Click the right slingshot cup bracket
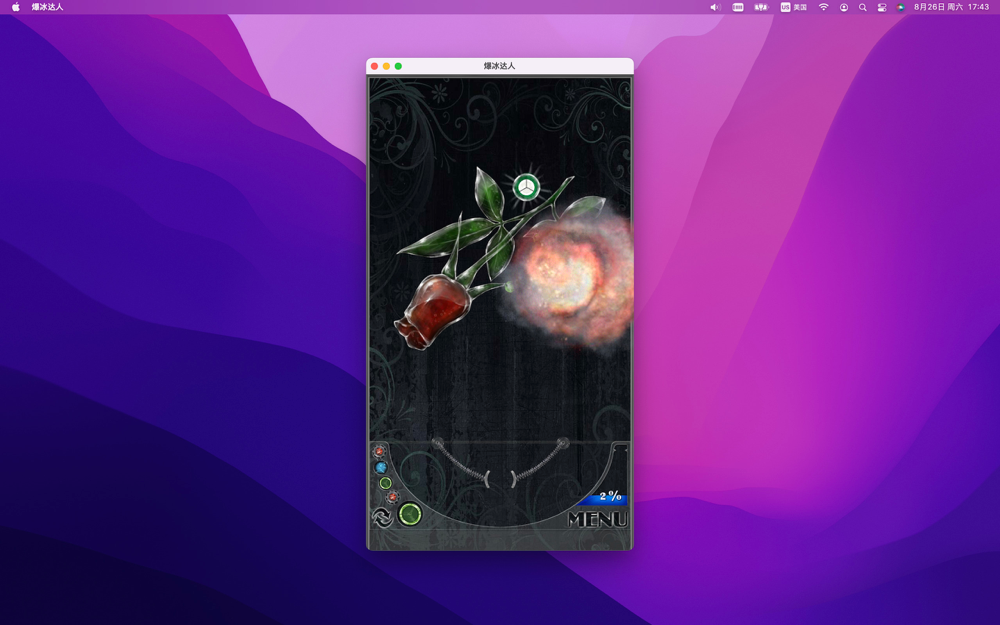The image size is (1000, 625). coord(513,478)
